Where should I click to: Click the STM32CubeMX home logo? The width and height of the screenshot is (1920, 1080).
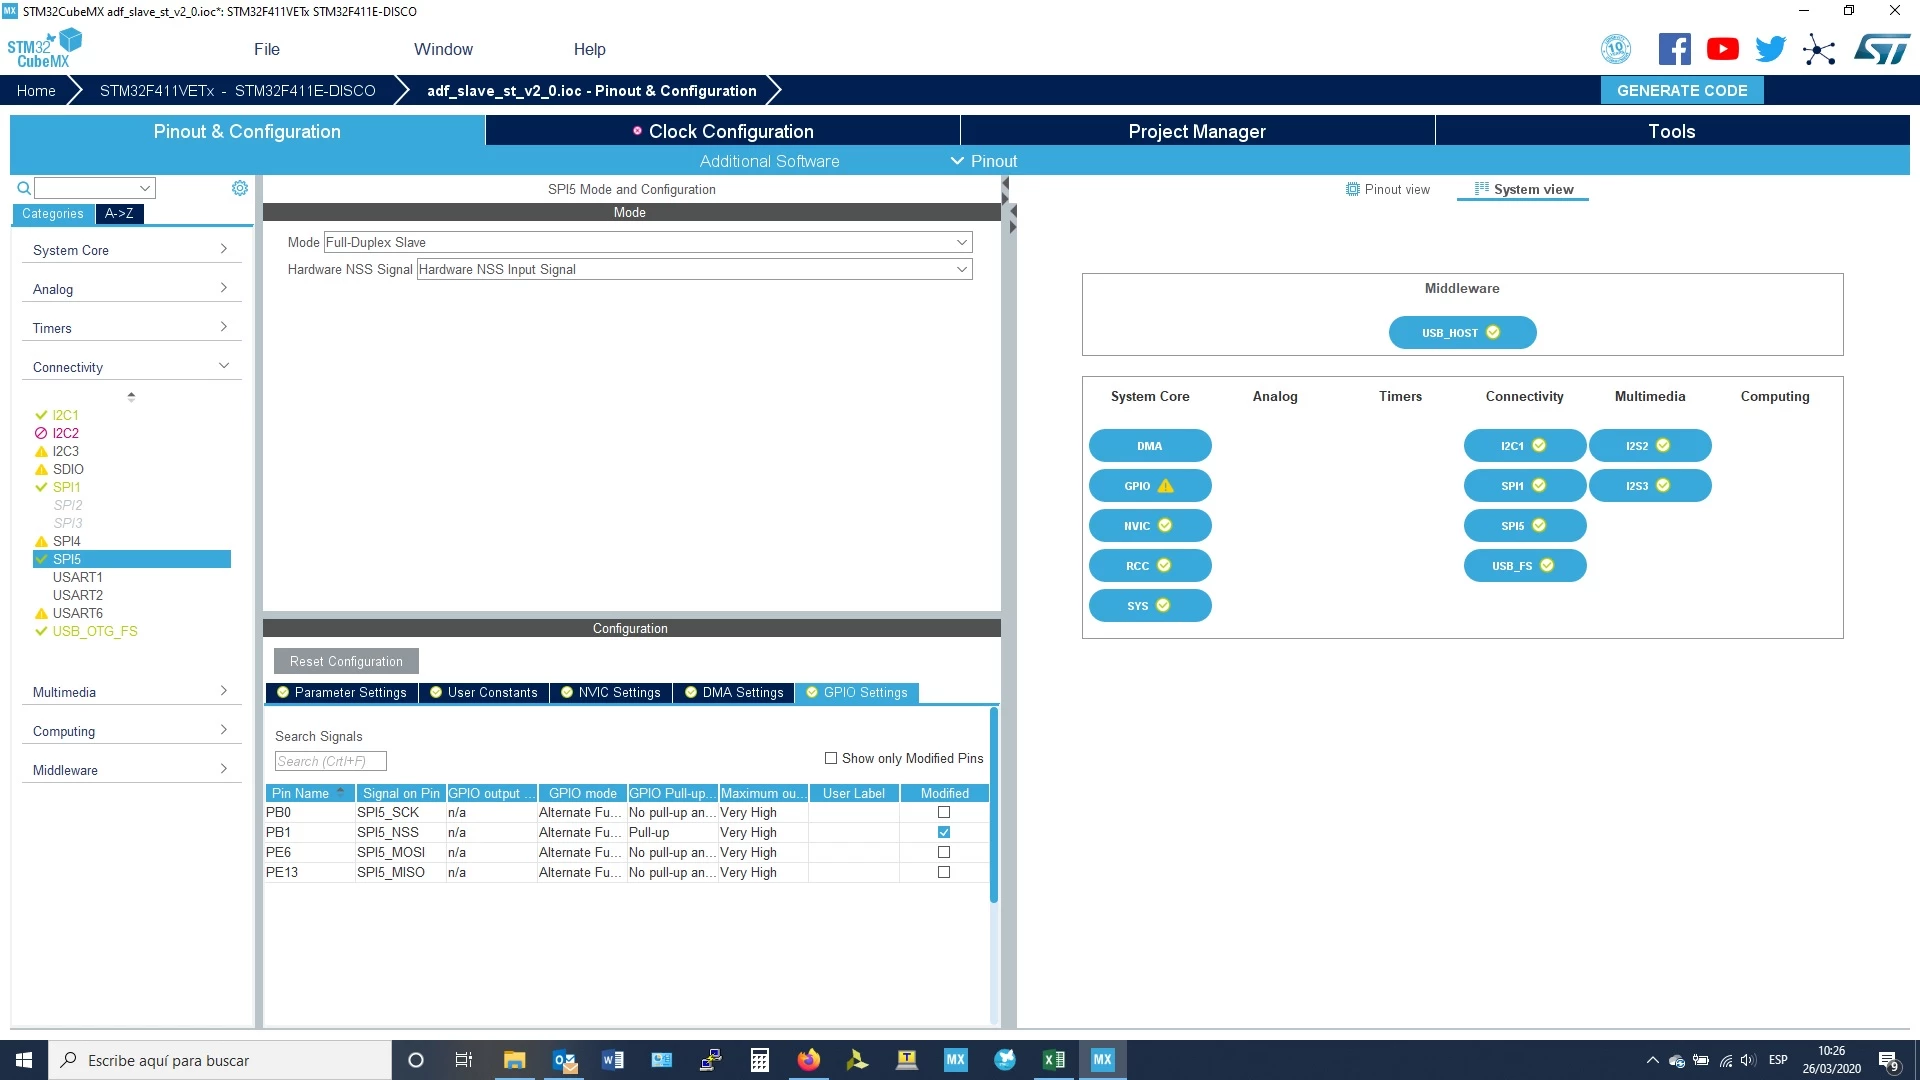point(44,49)
